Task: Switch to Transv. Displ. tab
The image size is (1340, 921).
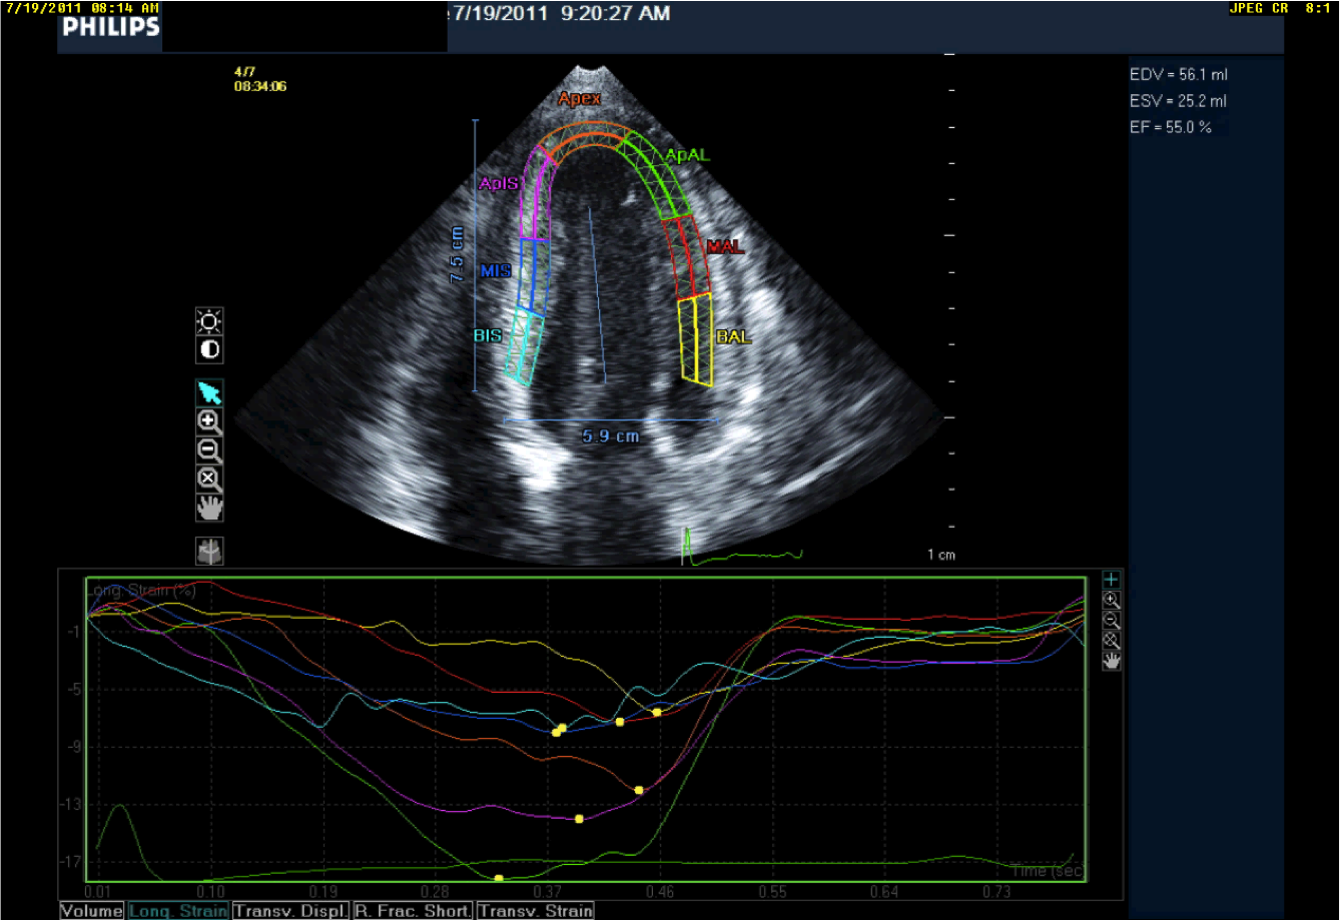Action: pyautogui.click(x=292, y=911)
